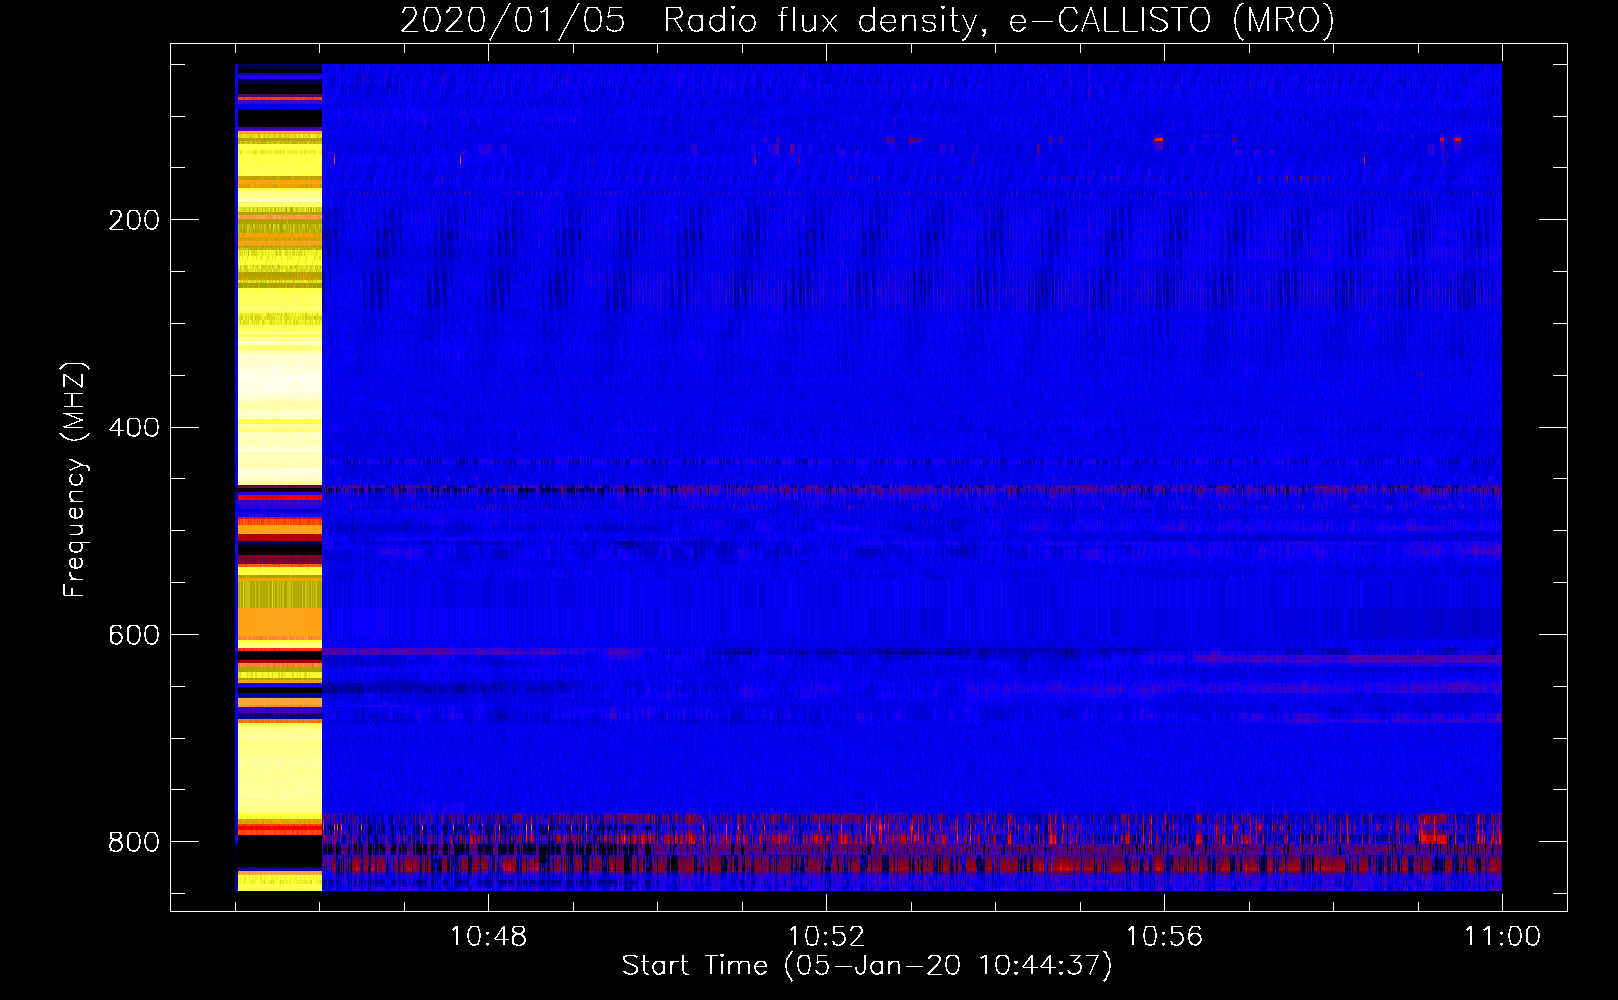Click the 11:00 time tick label
This screenshot has width=1618, height=1000.
coord(1502,937)
